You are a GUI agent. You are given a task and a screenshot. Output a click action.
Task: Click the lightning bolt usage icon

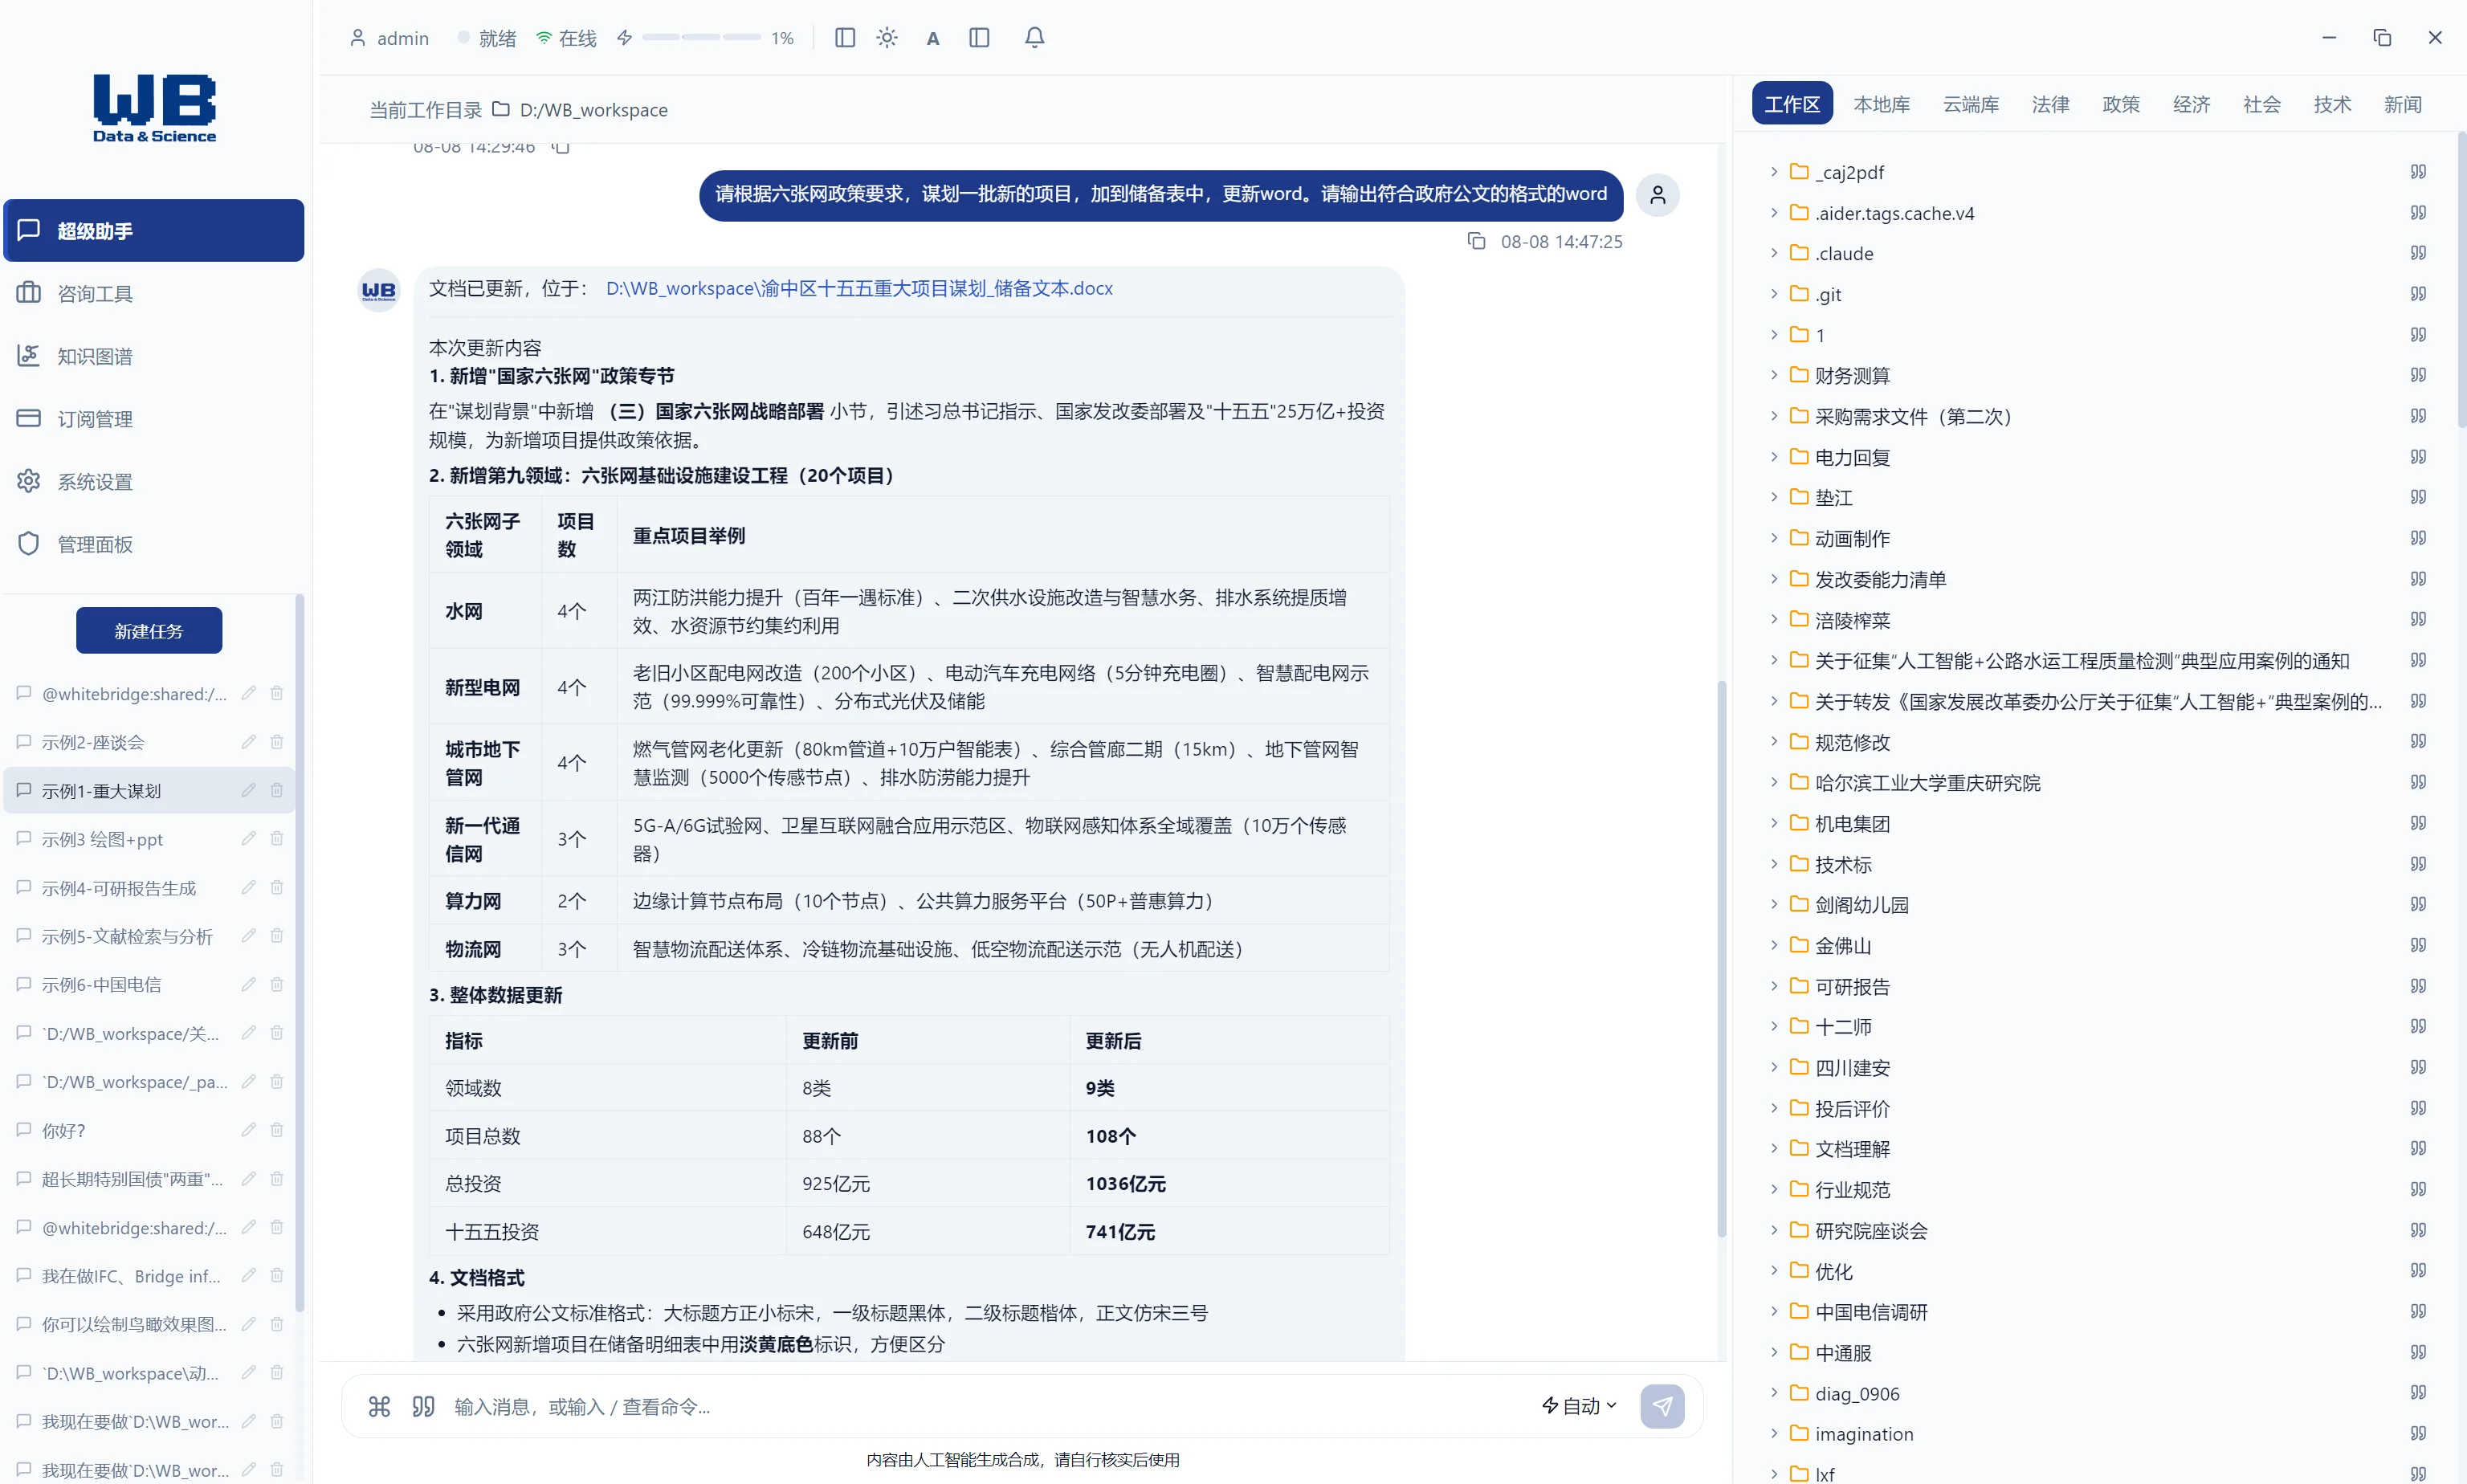click(x=624, y=38)
